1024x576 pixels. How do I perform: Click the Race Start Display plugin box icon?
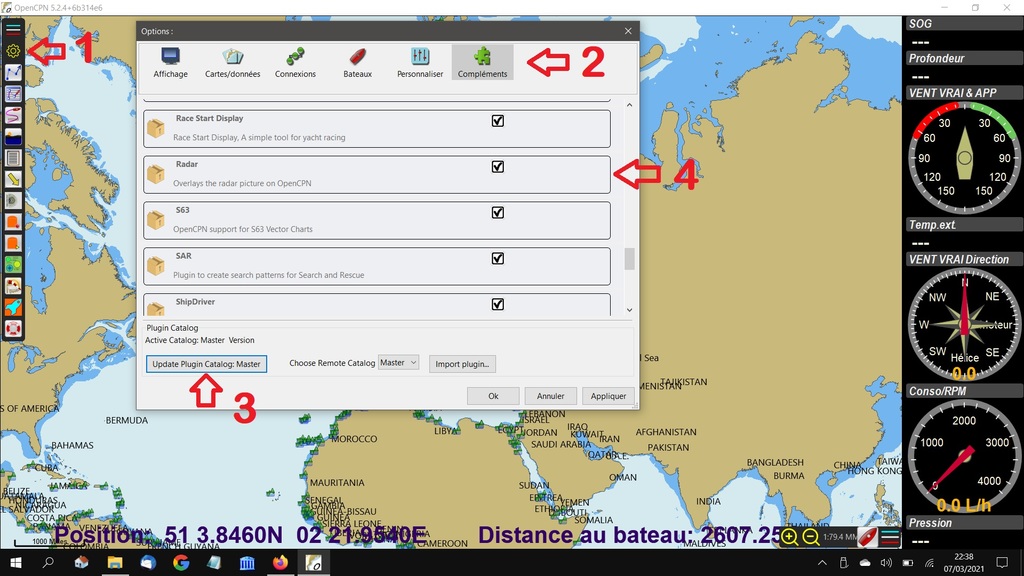155,128
